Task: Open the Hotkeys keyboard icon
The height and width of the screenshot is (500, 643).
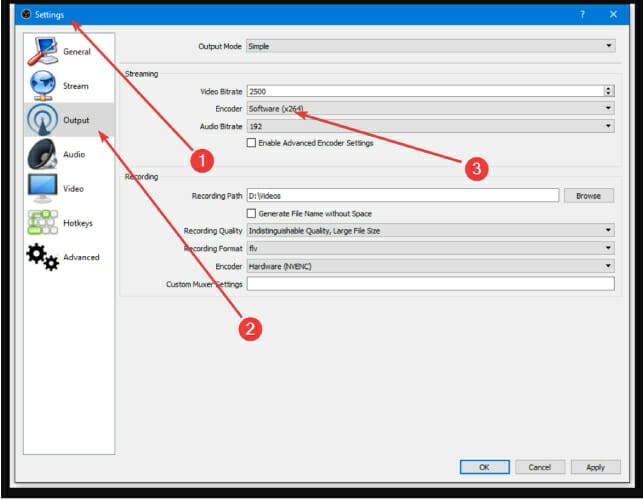Action: [x=42, y=222]
